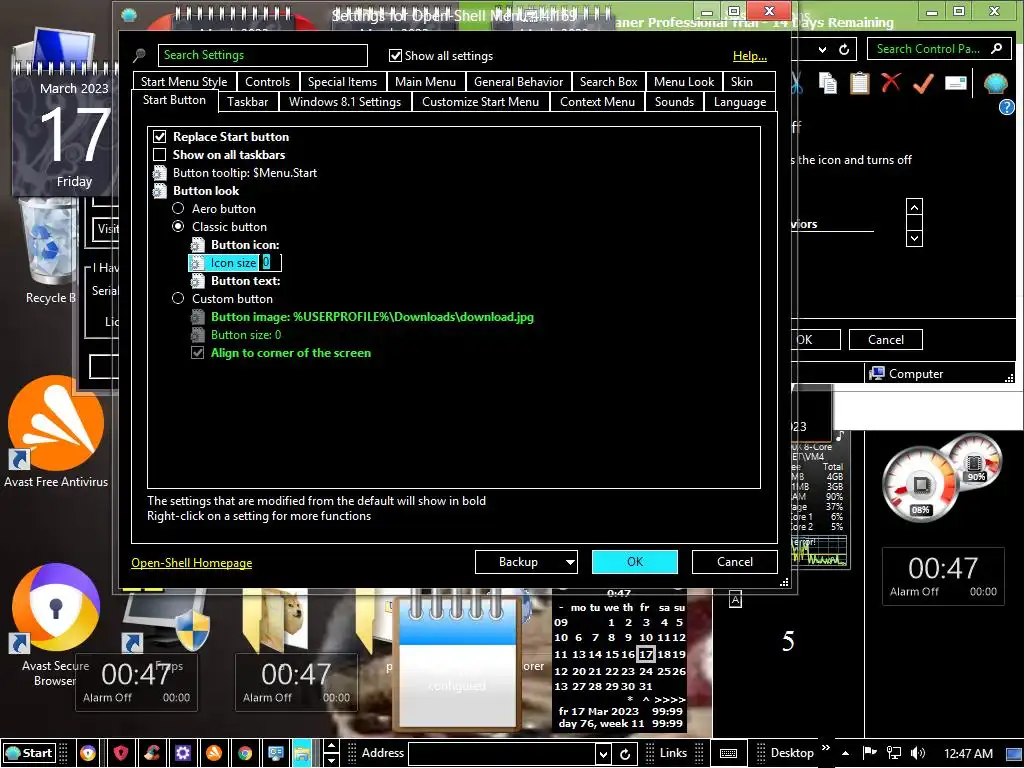Screen dimensions: 1024x768
Task: Toggle the Show all settings checkbox
Action: [x=395, y=56]
